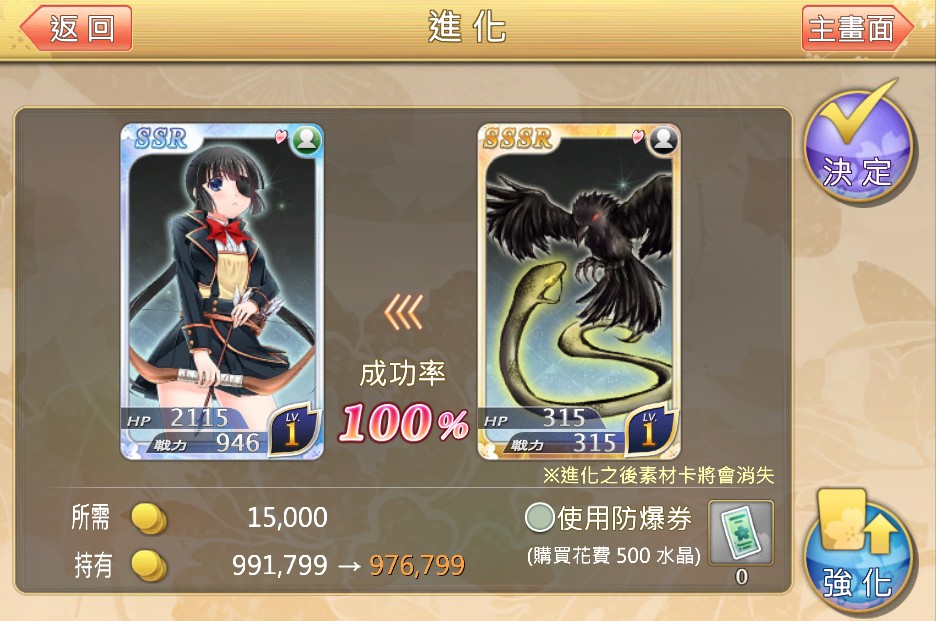Enable 使用防爆券 radio option
Image resolution: width=936 pixels, height=621 pixels.
point(540,517)
